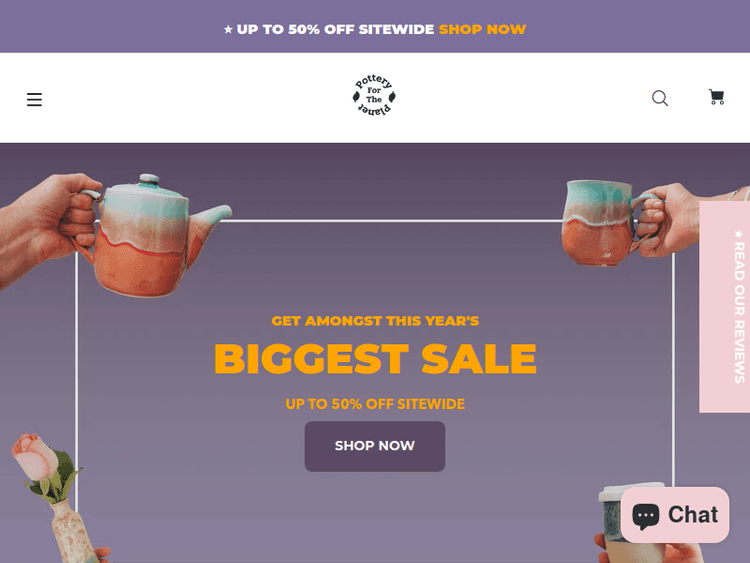The width and height of the screenshot is (750, 563).
Task: Open the shopping cart icon
Action: click(x=716, y=97)
